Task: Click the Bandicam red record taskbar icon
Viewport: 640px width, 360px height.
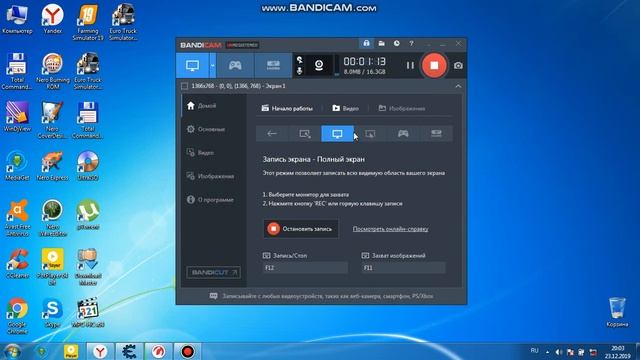Action: coord(188,351)
